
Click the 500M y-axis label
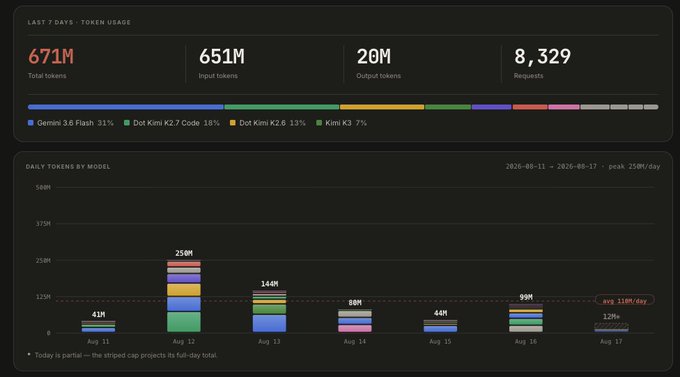(43, 187)
